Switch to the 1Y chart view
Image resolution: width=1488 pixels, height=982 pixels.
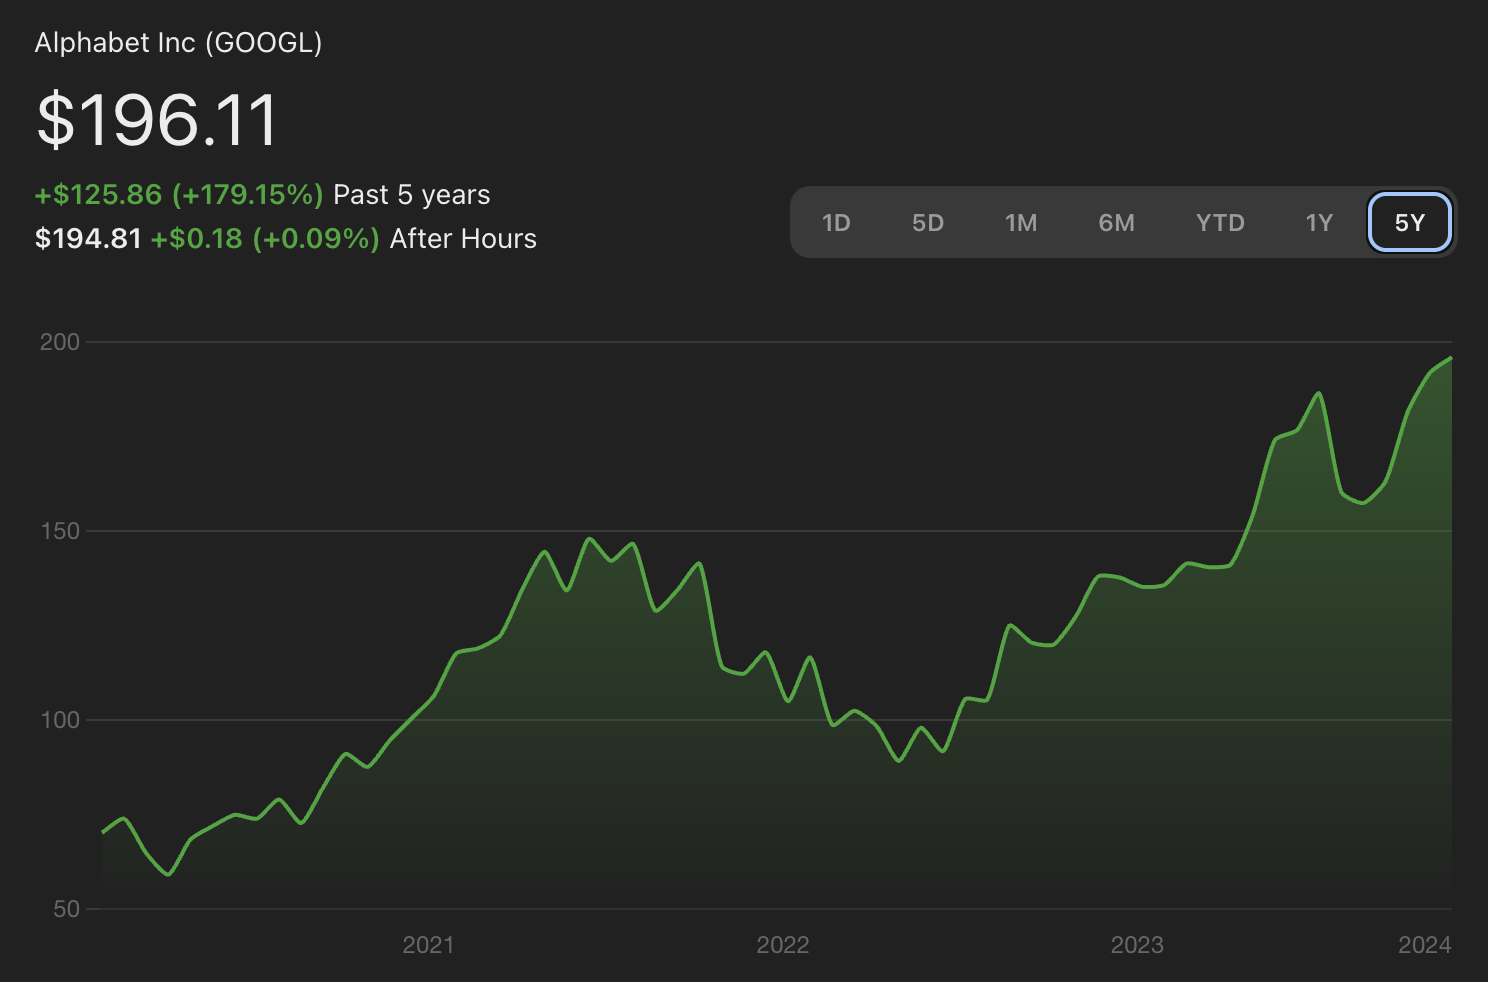click(1319, 223)
